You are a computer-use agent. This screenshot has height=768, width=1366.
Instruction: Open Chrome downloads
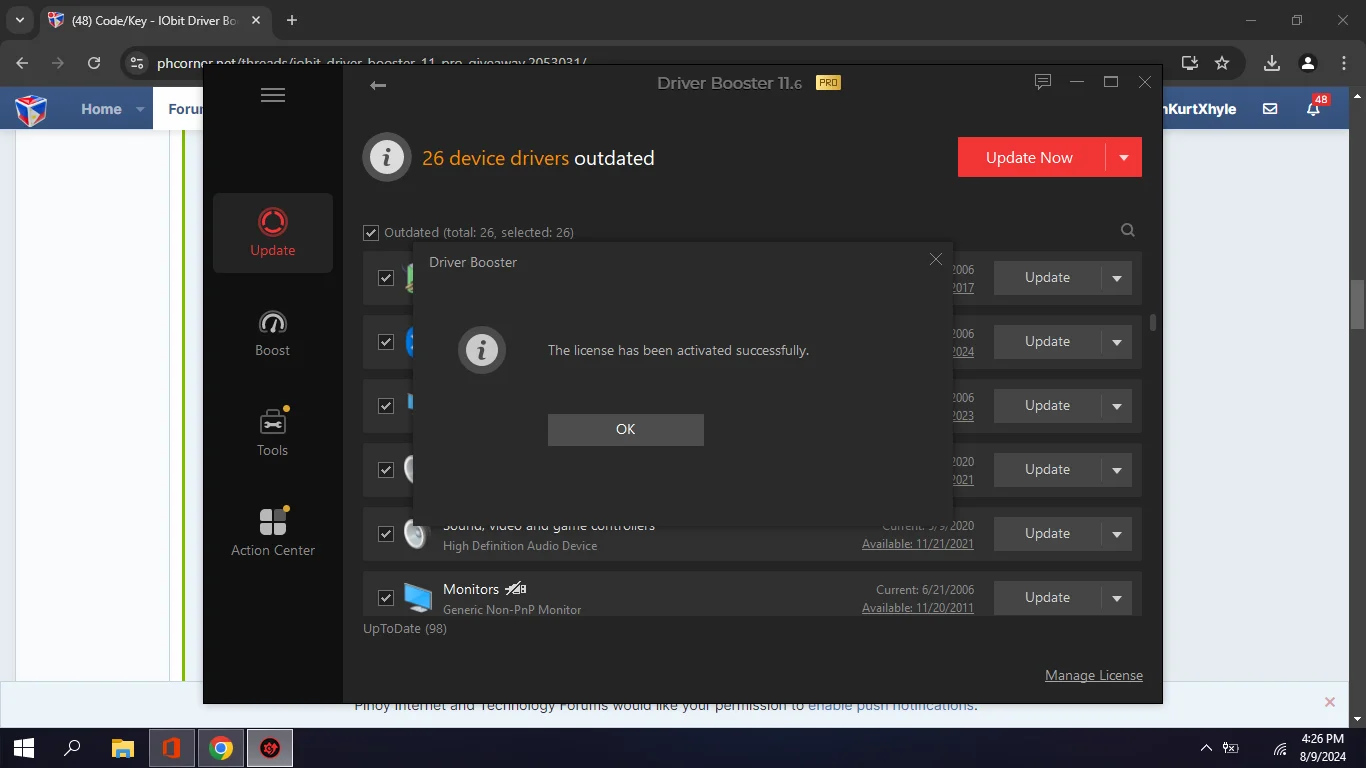(1272, 62)
